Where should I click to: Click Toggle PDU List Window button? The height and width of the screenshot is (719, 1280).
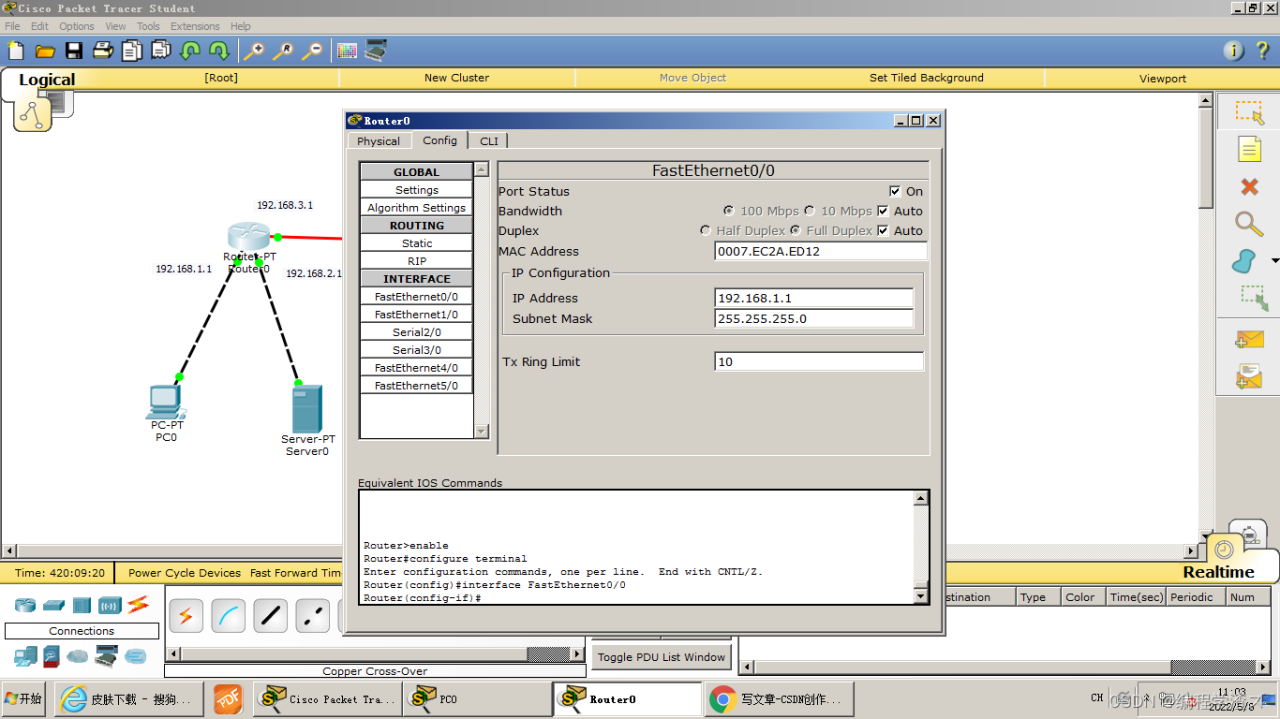click(662, 657)
